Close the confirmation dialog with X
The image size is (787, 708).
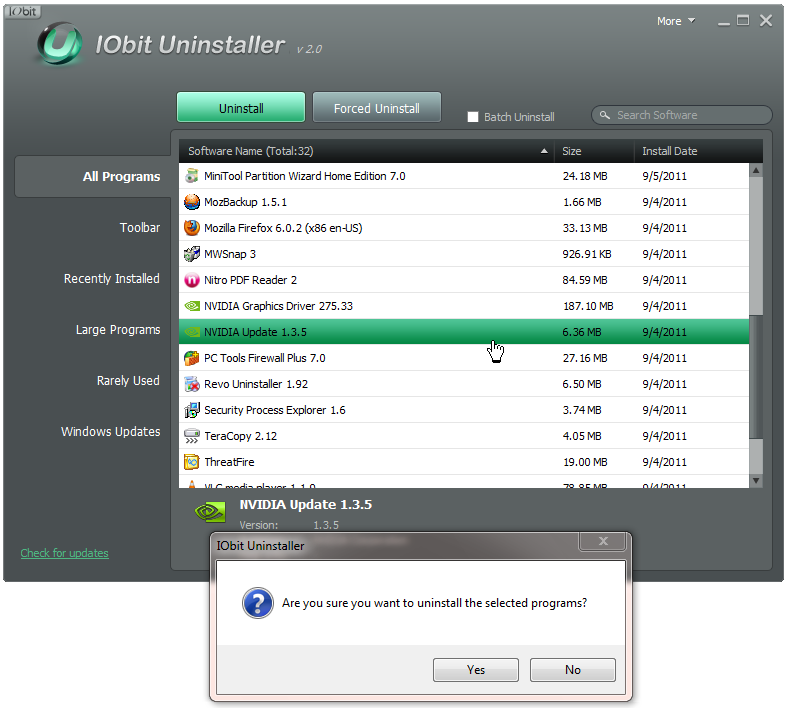603,541
